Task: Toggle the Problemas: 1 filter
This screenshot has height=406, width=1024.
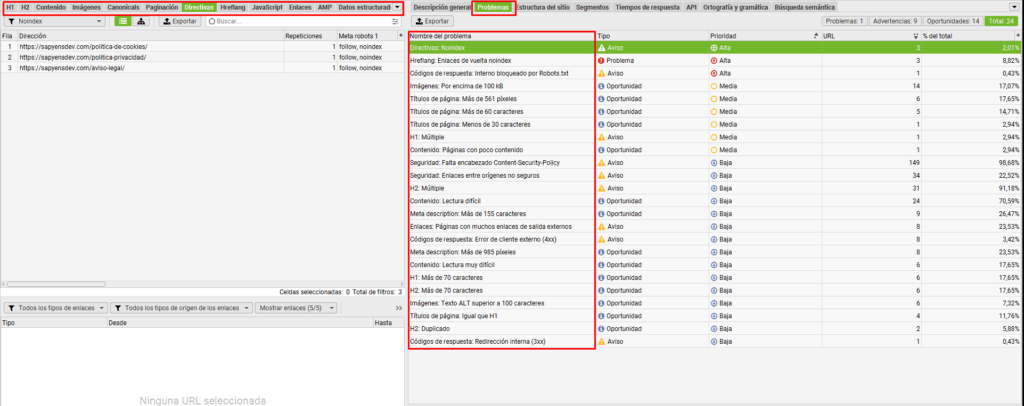Action: tap(844, 22)
